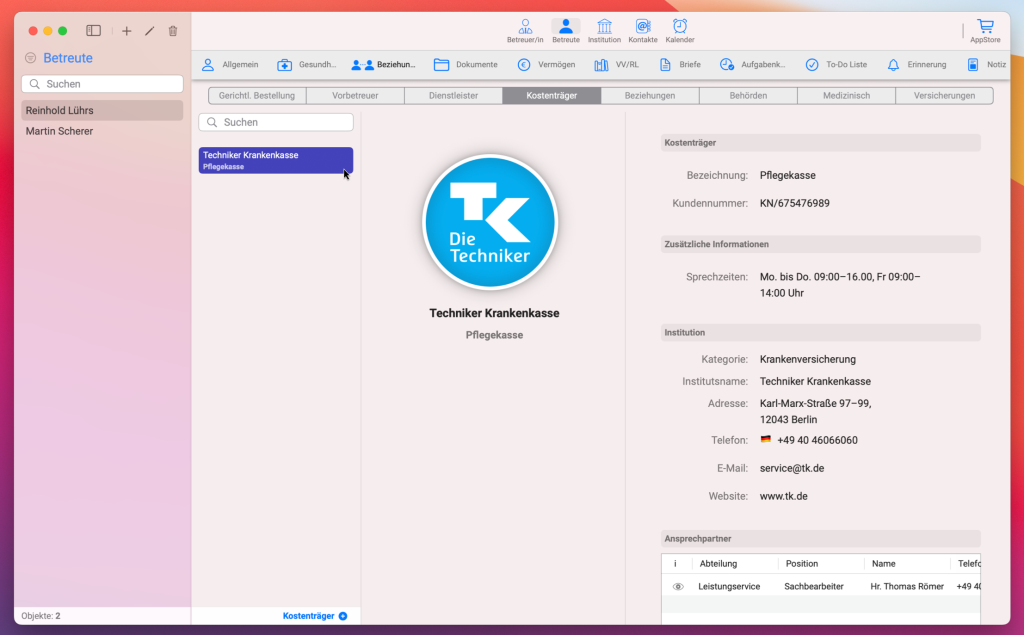Open the Aufgabenkatalog toolbar item
This screenshot has width=1024, height=635.
(752, 65)
